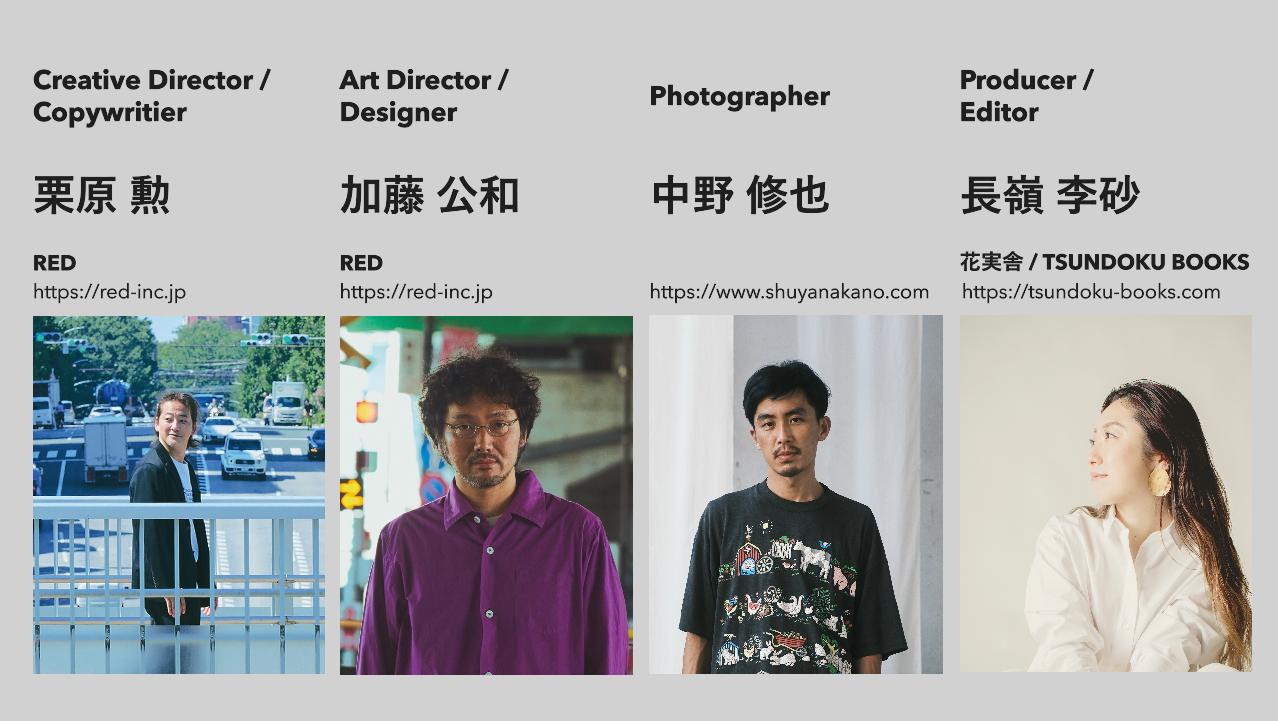Click the name 長嶺 李砂
This screenshot has height=721, width=1278.
1050,195
